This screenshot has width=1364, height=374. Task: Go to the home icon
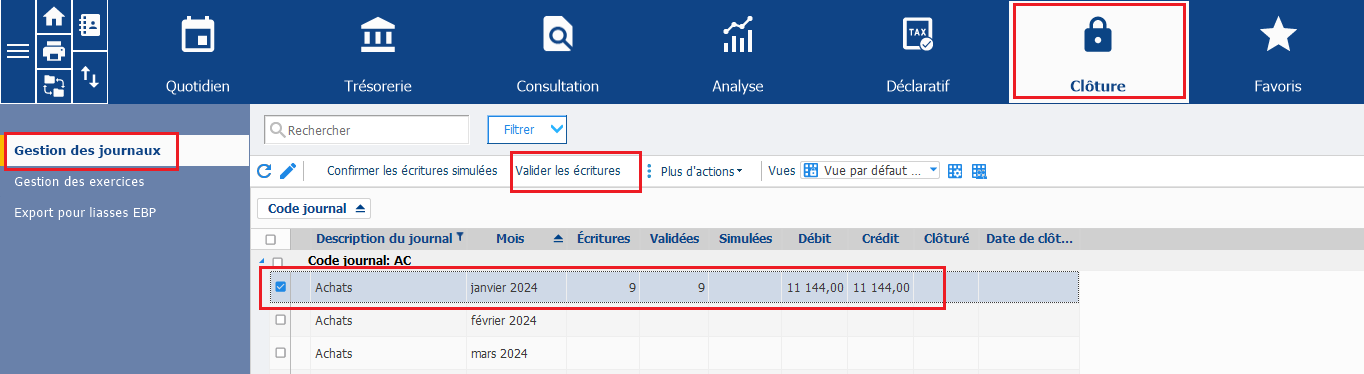(54, 18)
